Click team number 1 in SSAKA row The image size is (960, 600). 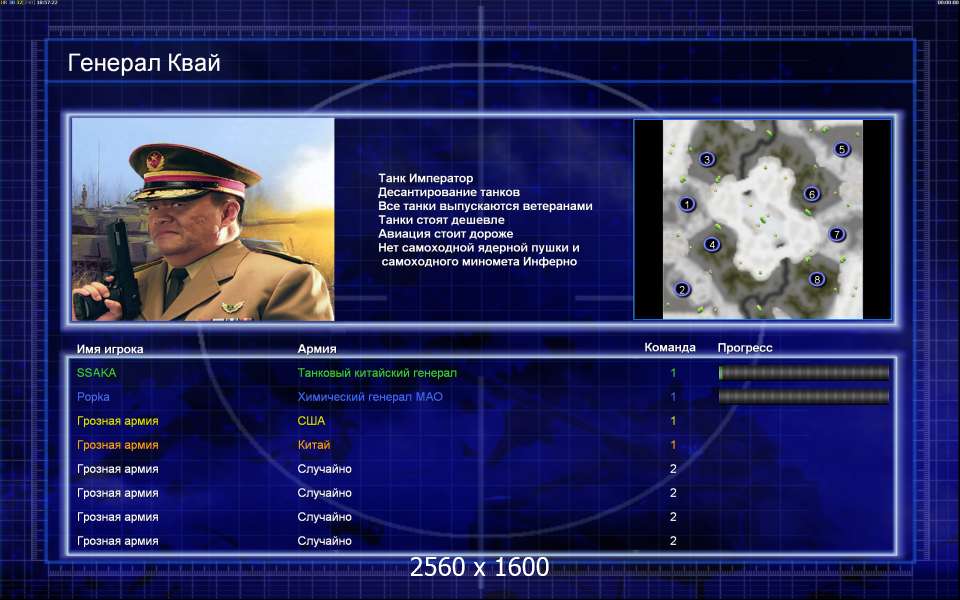click(x=673, y=372)
